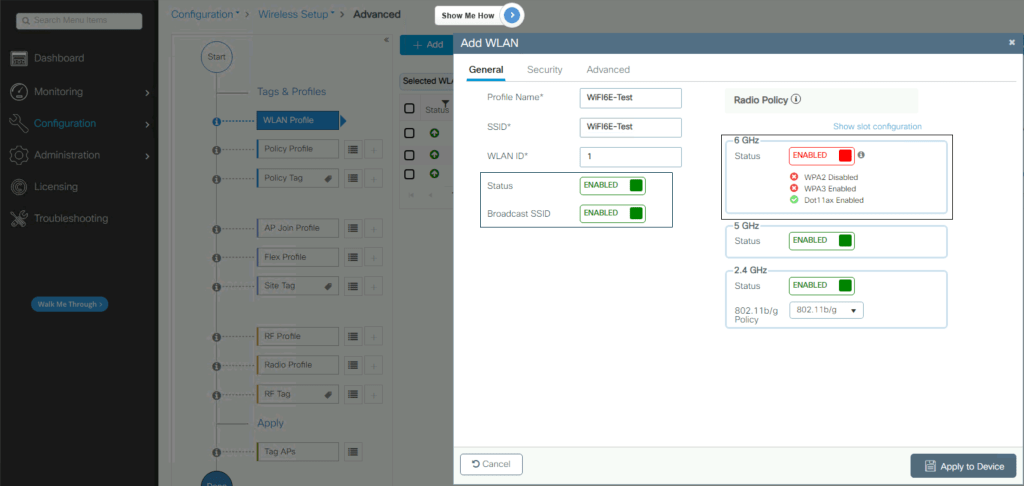
Task: Open the 802.11b/g Policy dropdown
Action: (826, 310)
